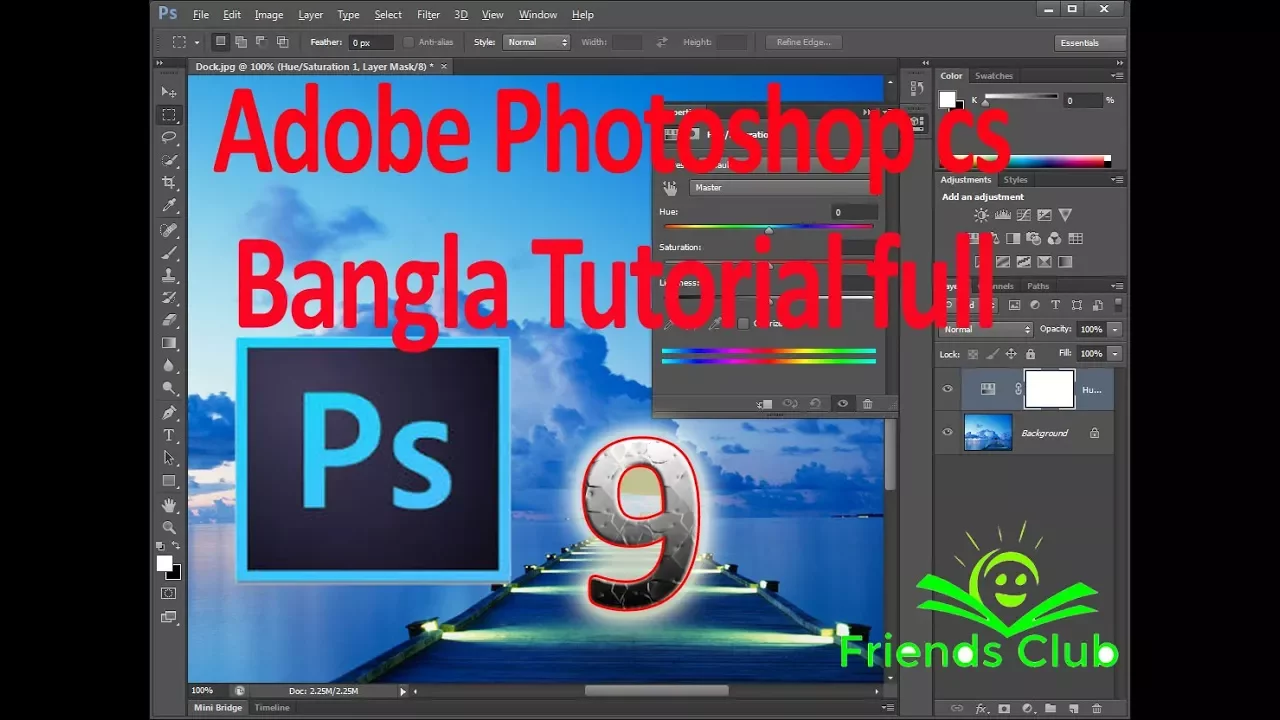Image resolution: width=1280 pixels, height=720 pixels.
Task: Toggle Quick Mask mode
Action: 169,593
